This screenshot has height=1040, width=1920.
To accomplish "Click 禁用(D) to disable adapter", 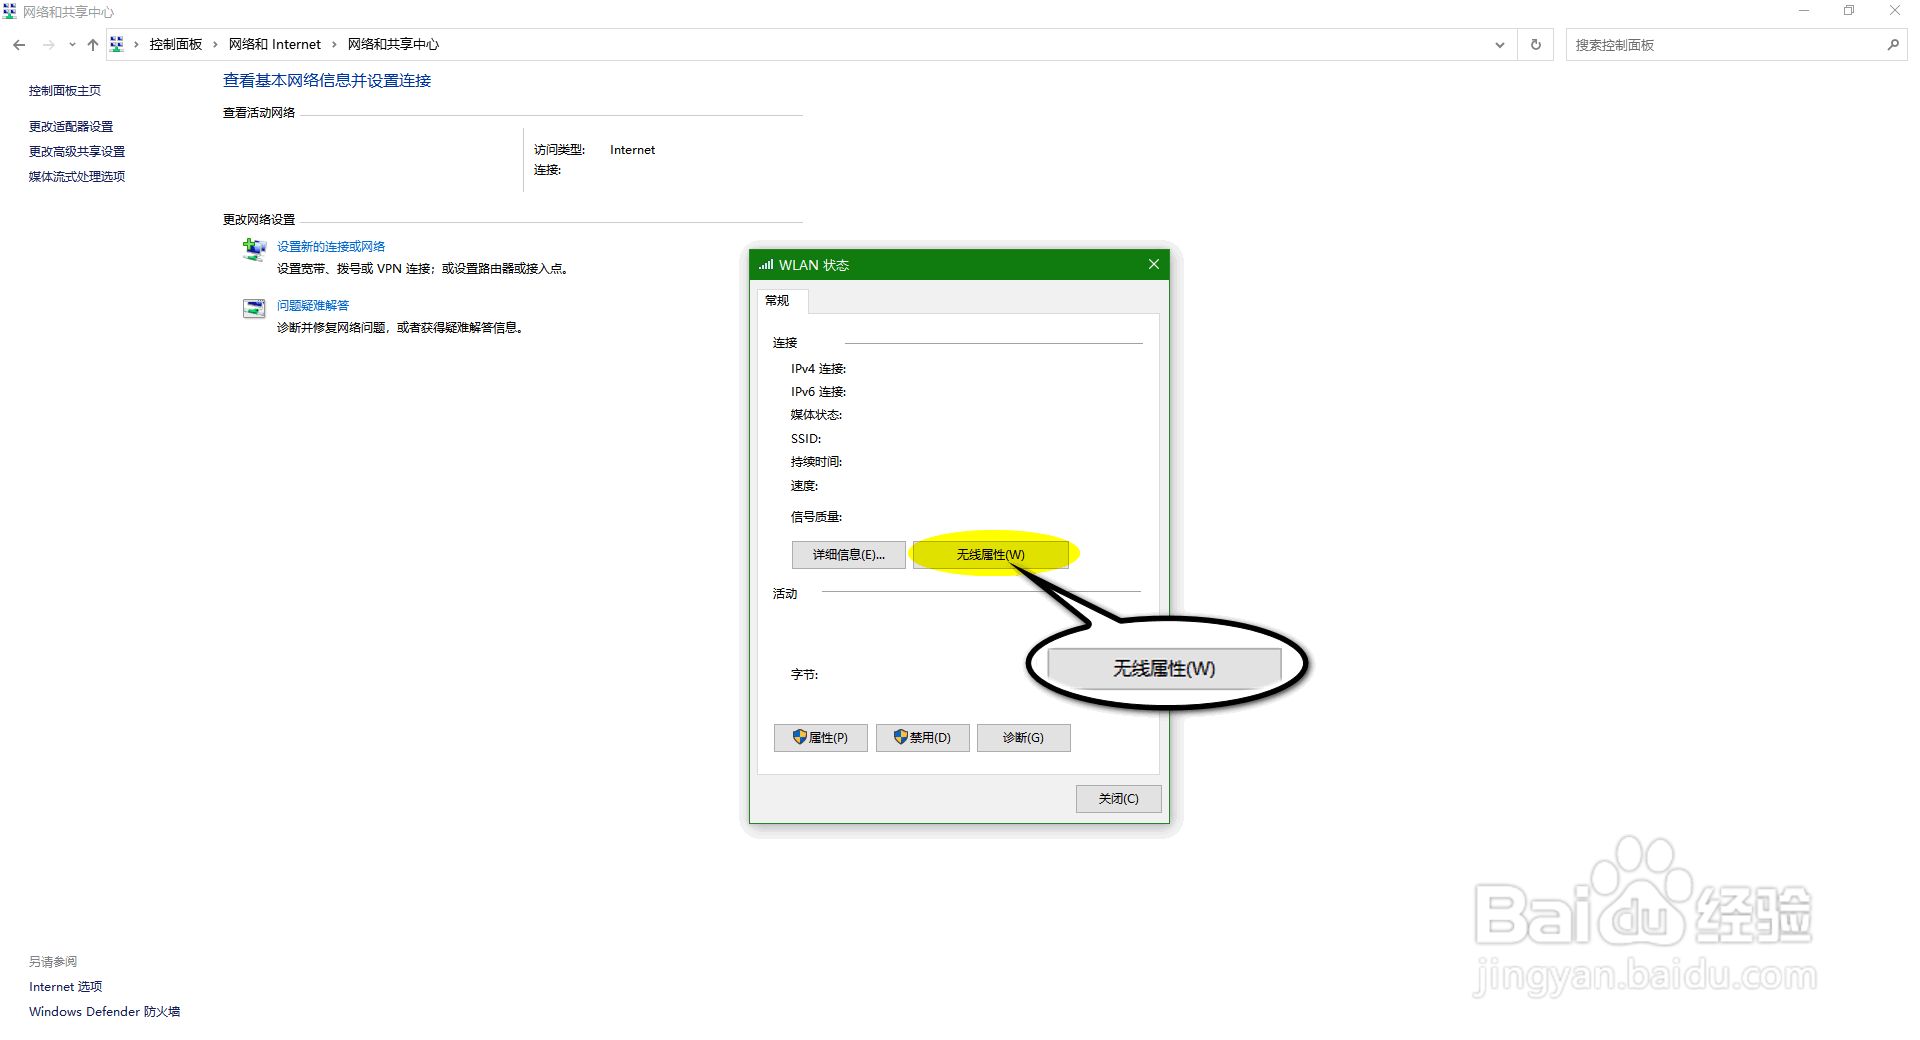I will click(x=923, y=737).
